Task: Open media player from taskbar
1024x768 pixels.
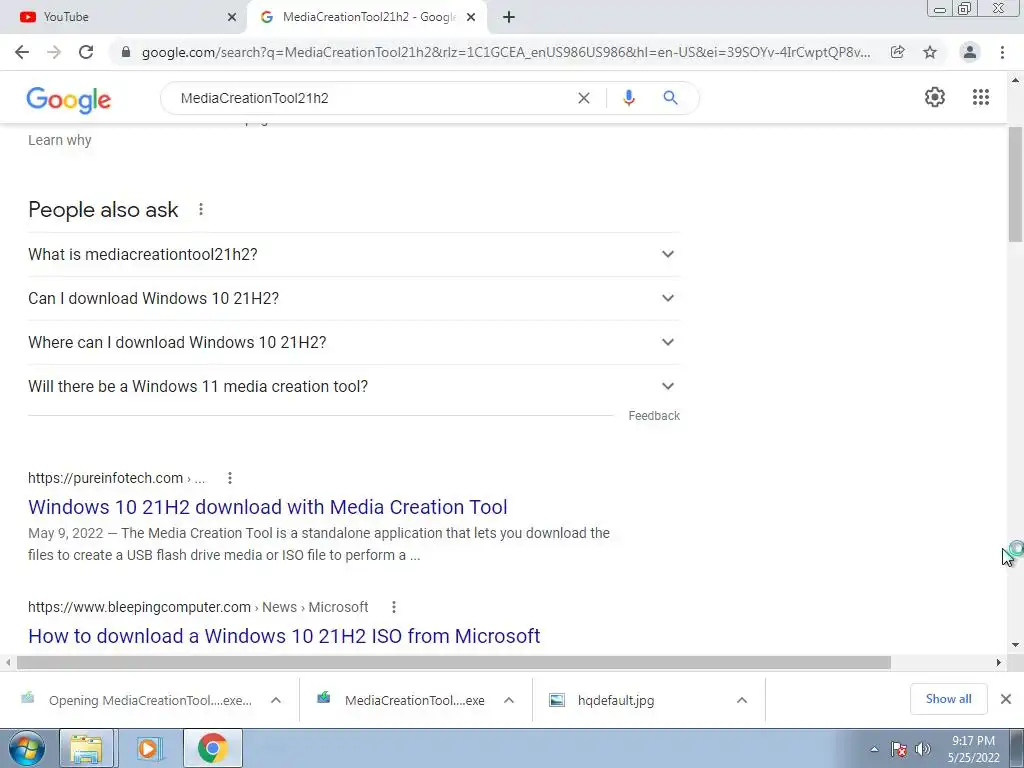Action: pos(149,748)
